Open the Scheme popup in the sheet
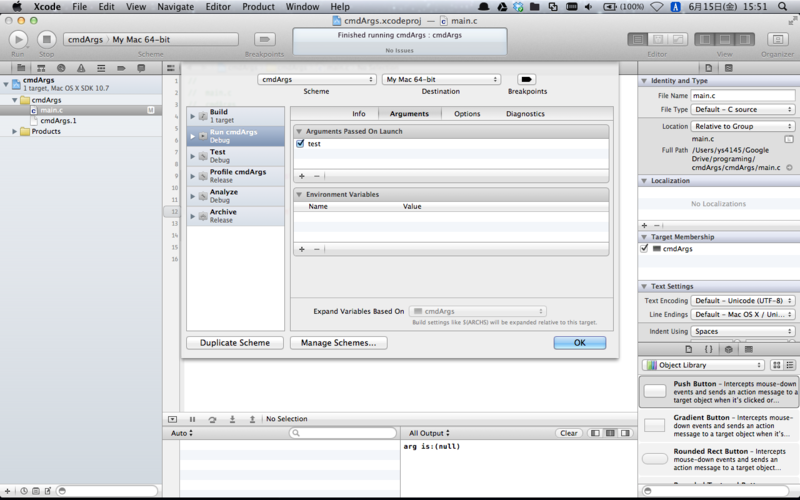The height and width of the screenshot is (500, 800). pos(316,79)
